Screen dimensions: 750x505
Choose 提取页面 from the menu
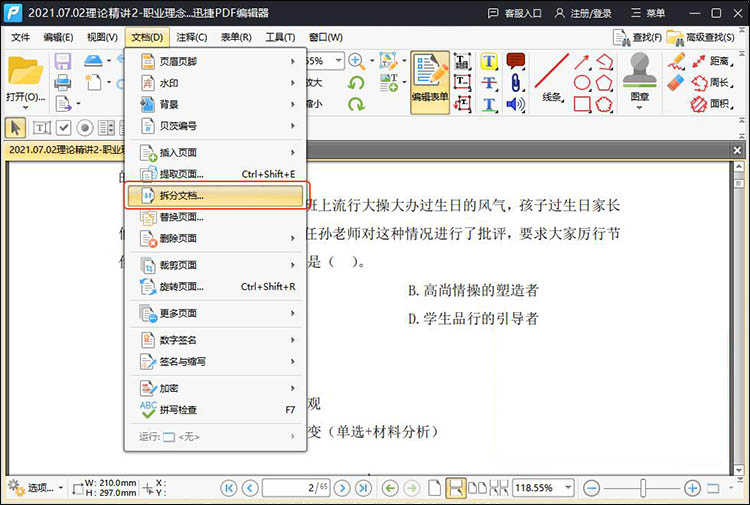click(x=217, y=174)
